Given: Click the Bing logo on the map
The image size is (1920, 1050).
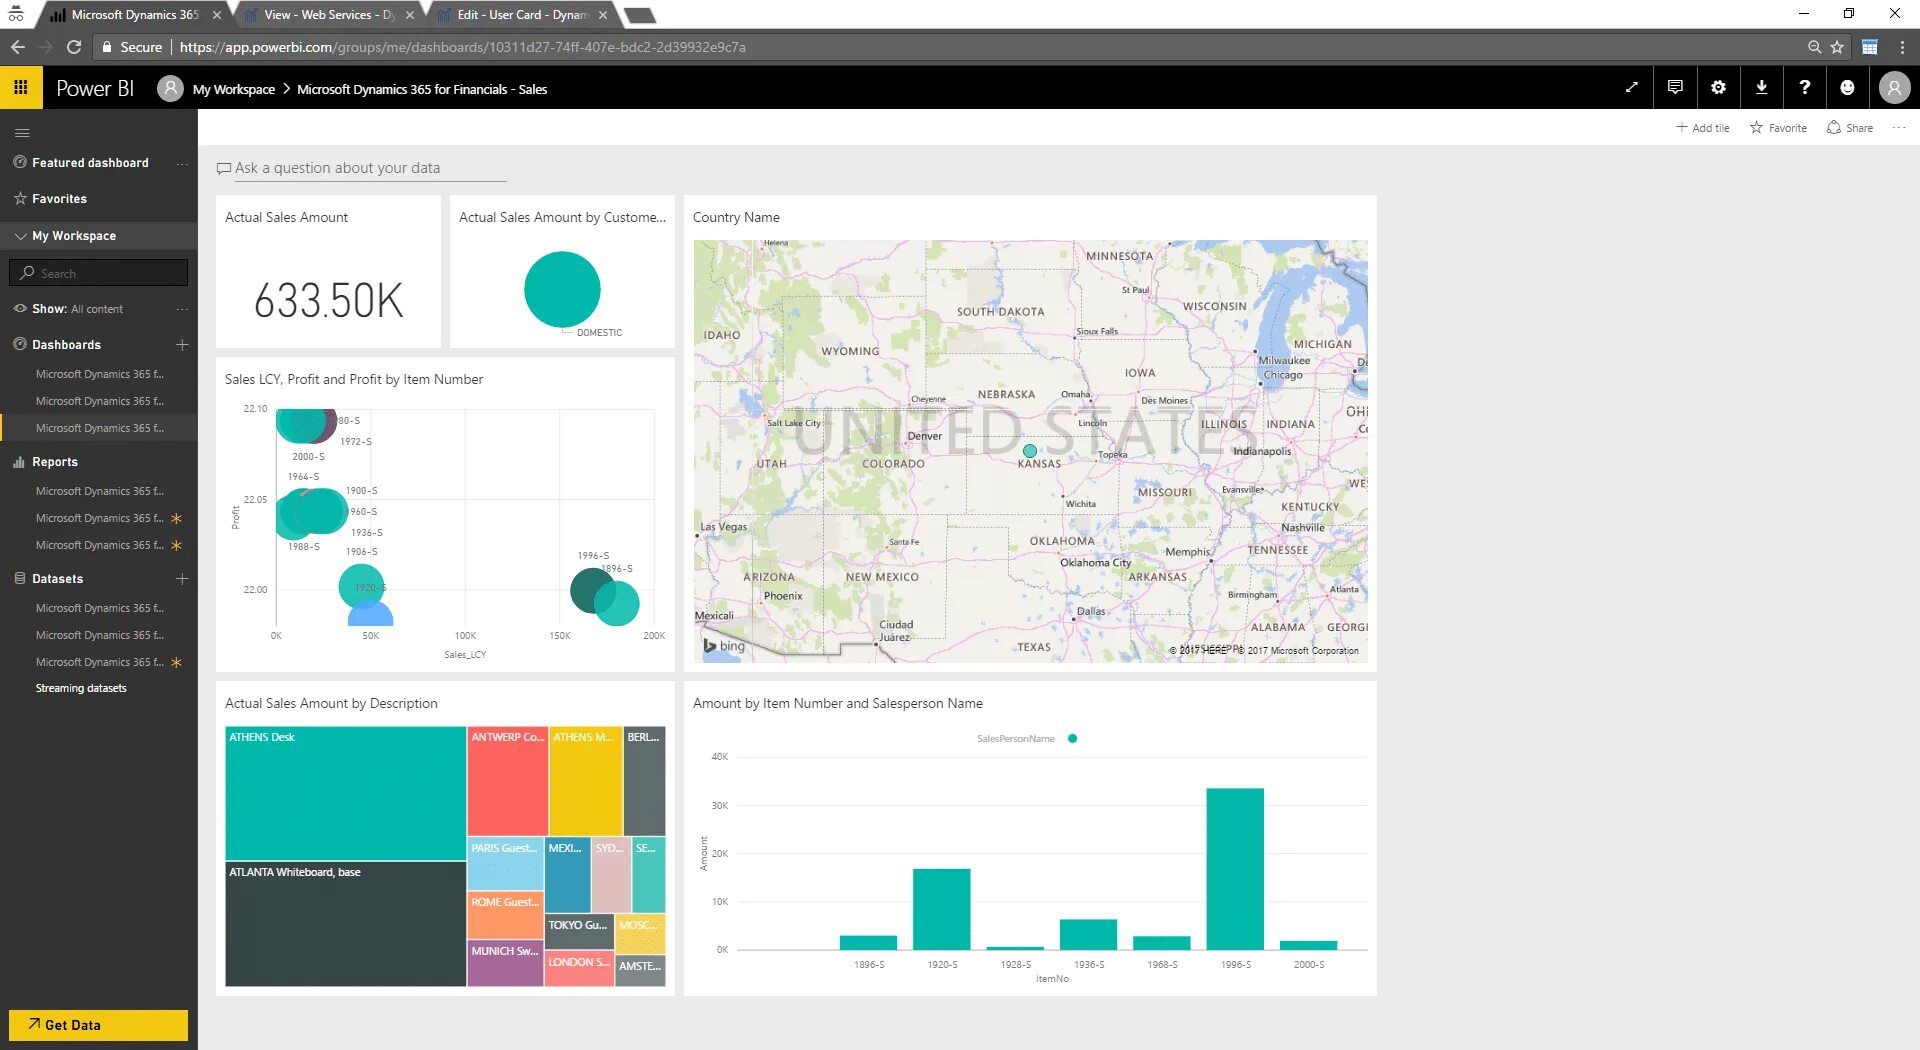Looking at the screenshot, I should (725, 646).
